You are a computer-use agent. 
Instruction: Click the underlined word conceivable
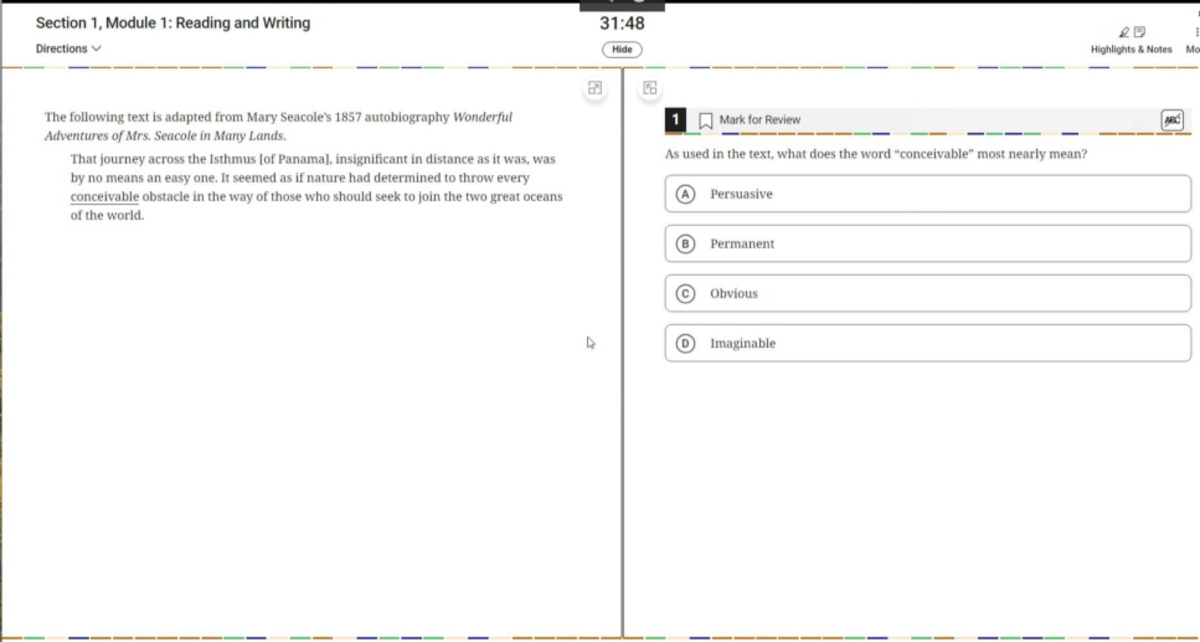tap(104, 197)
